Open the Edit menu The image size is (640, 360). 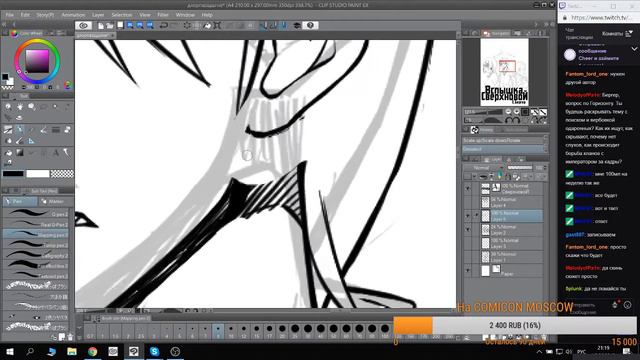(25, 15)
